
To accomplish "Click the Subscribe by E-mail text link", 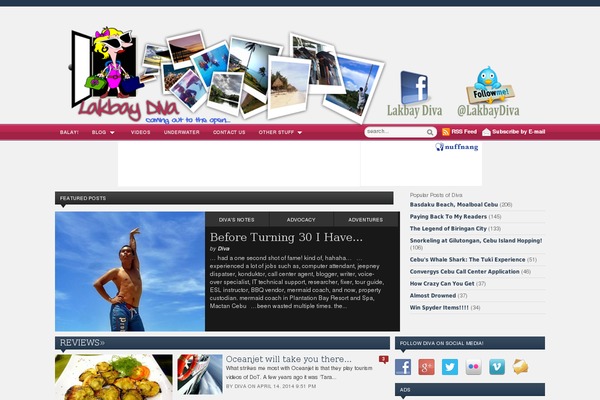I will pos(518,132).
